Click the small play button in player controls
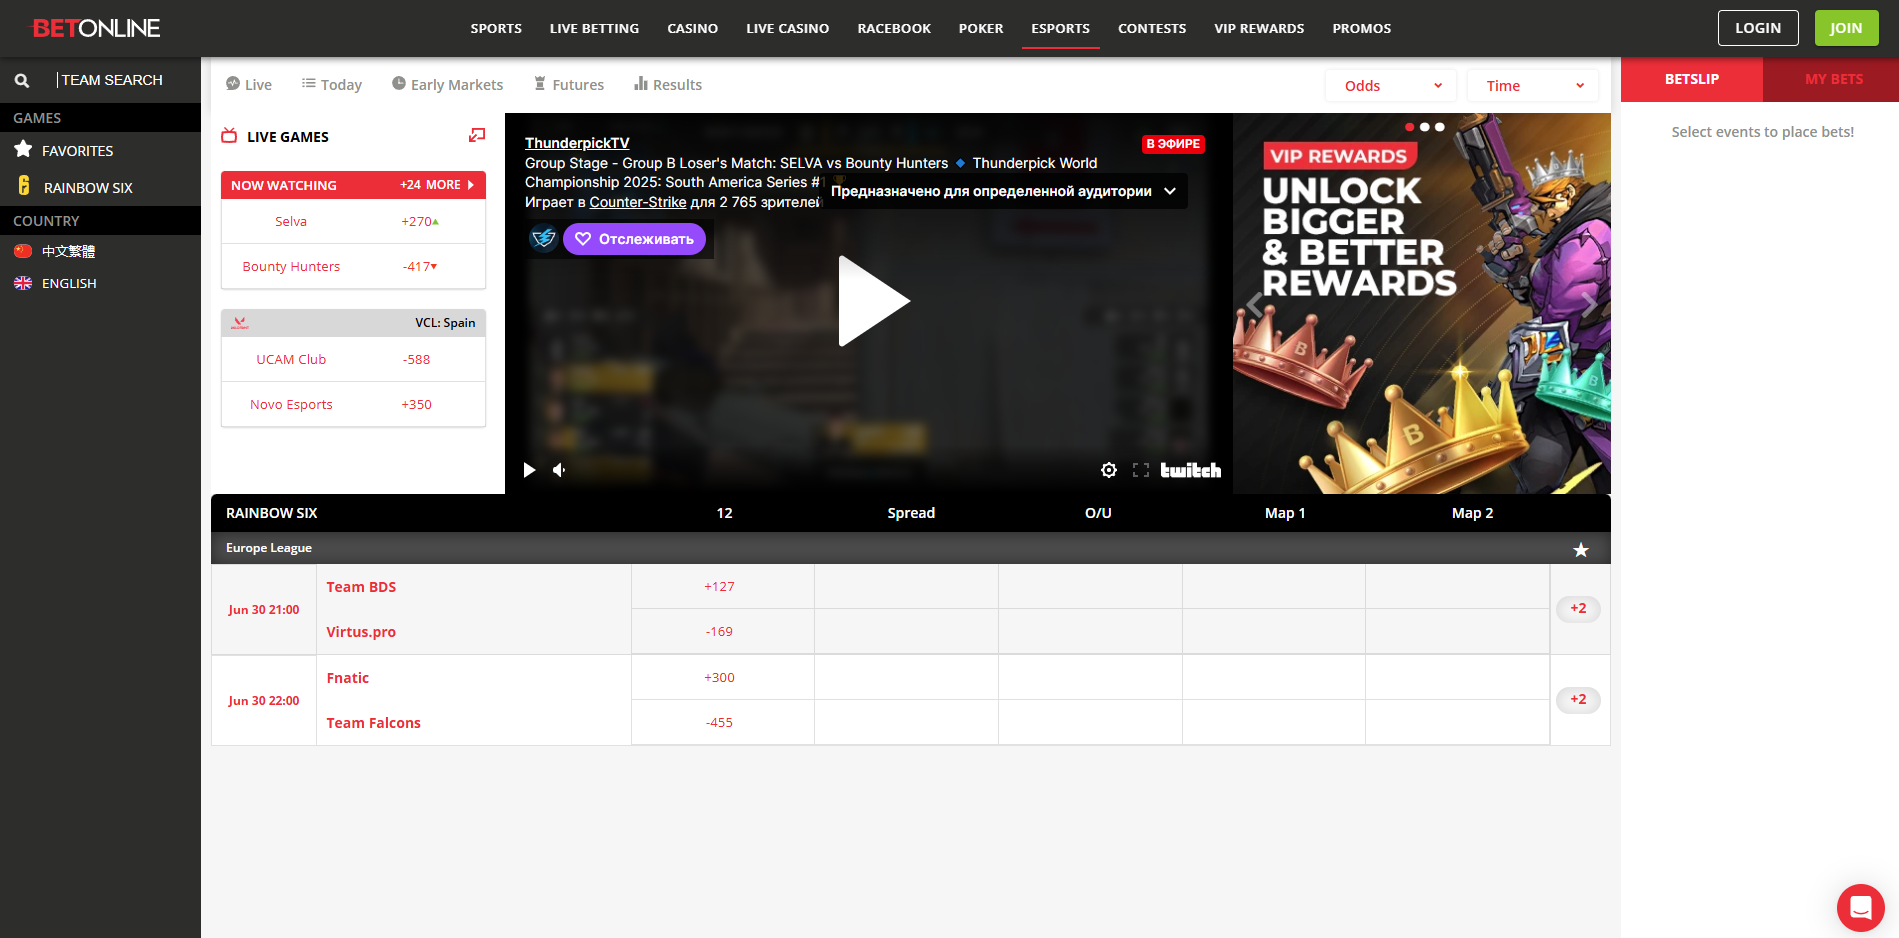The image size is (1899, 938). [x=530, y=470]
